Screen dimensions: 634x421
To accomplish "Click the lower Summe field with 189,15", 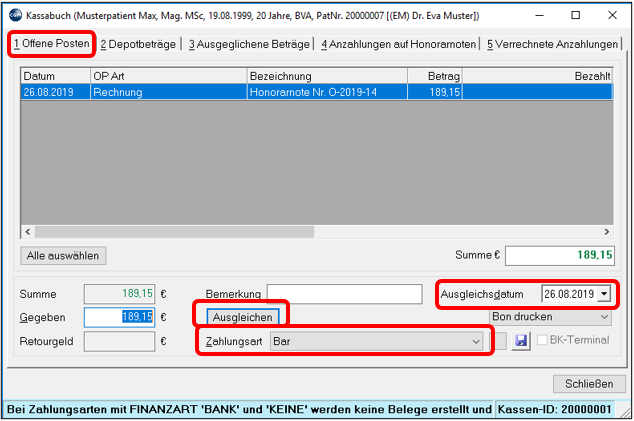I will pyautogui.click(x=119, y=294).
